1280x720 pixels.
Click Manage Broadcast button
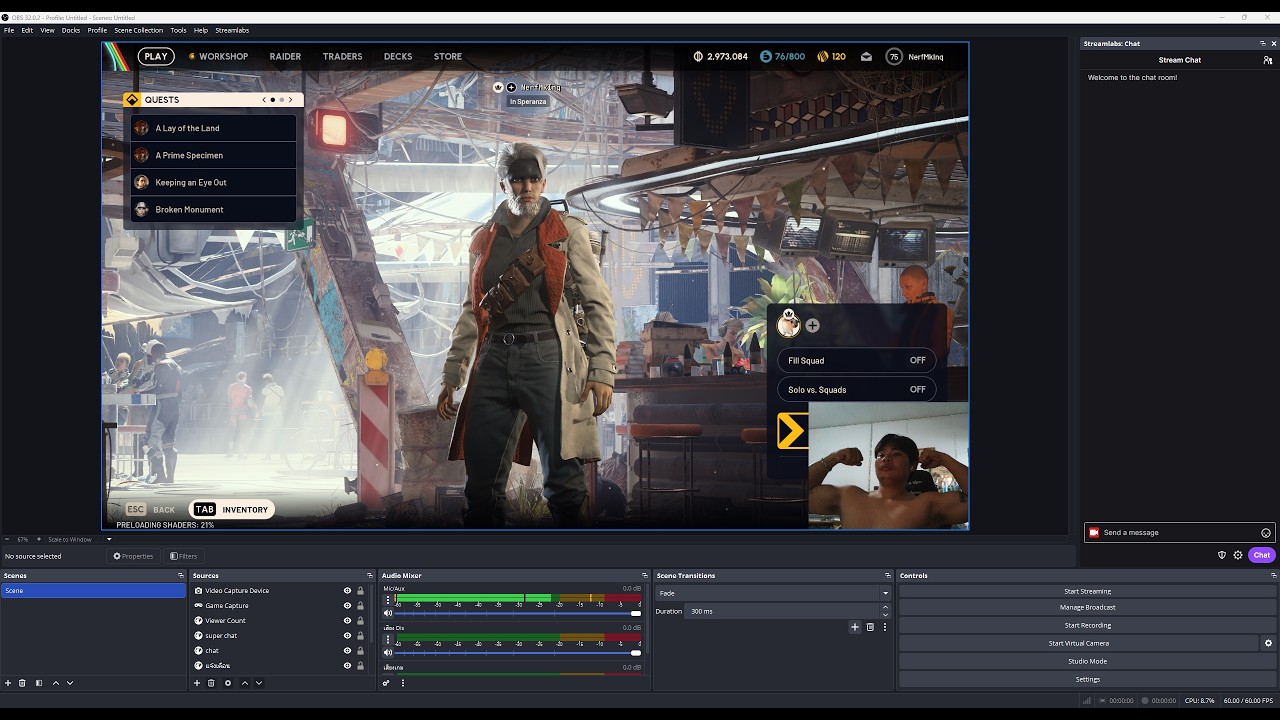(1087, 607)
